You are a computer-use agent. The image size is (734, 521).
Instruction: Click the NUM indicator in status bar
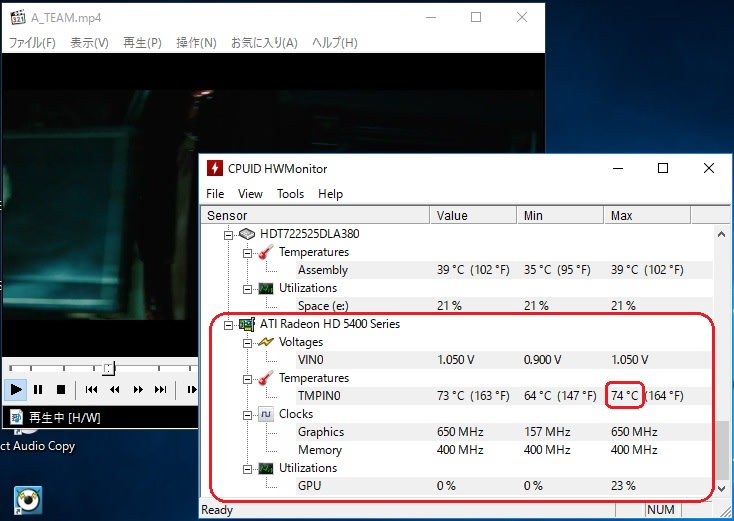coord(661,509)
